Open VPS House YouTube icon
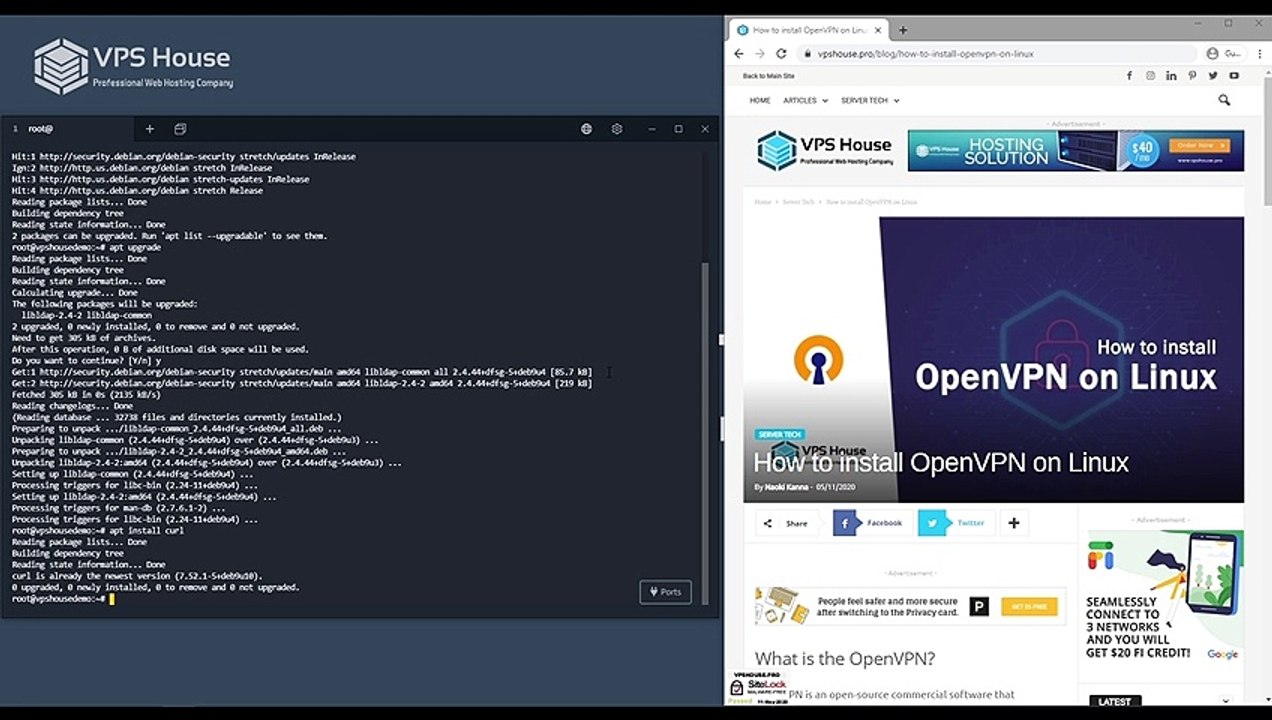The image size is (1272, 720). pyautogui.click(x=1234, y=76)
